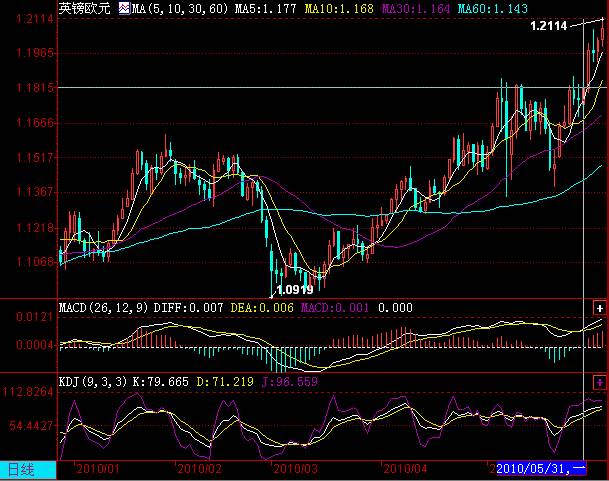Screen dimensions: 609x481
Task: Click the MACD(26,12,9) indicator label
Action: tap(104, 308)
